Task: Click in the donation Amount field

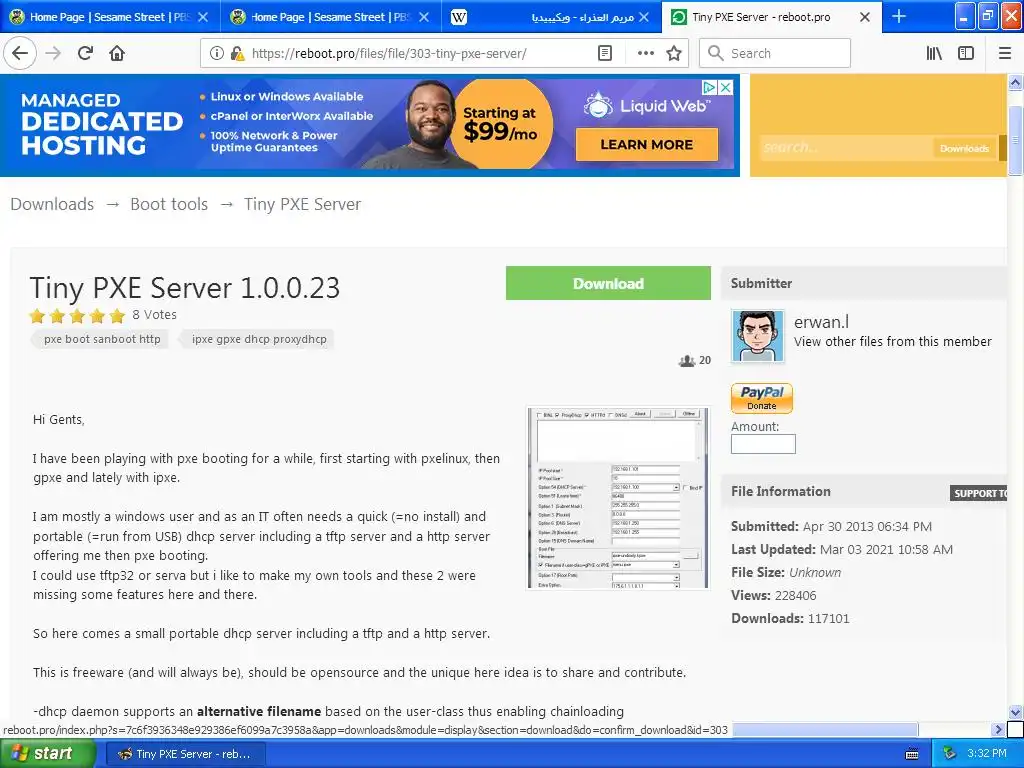Action: [763, 444]
